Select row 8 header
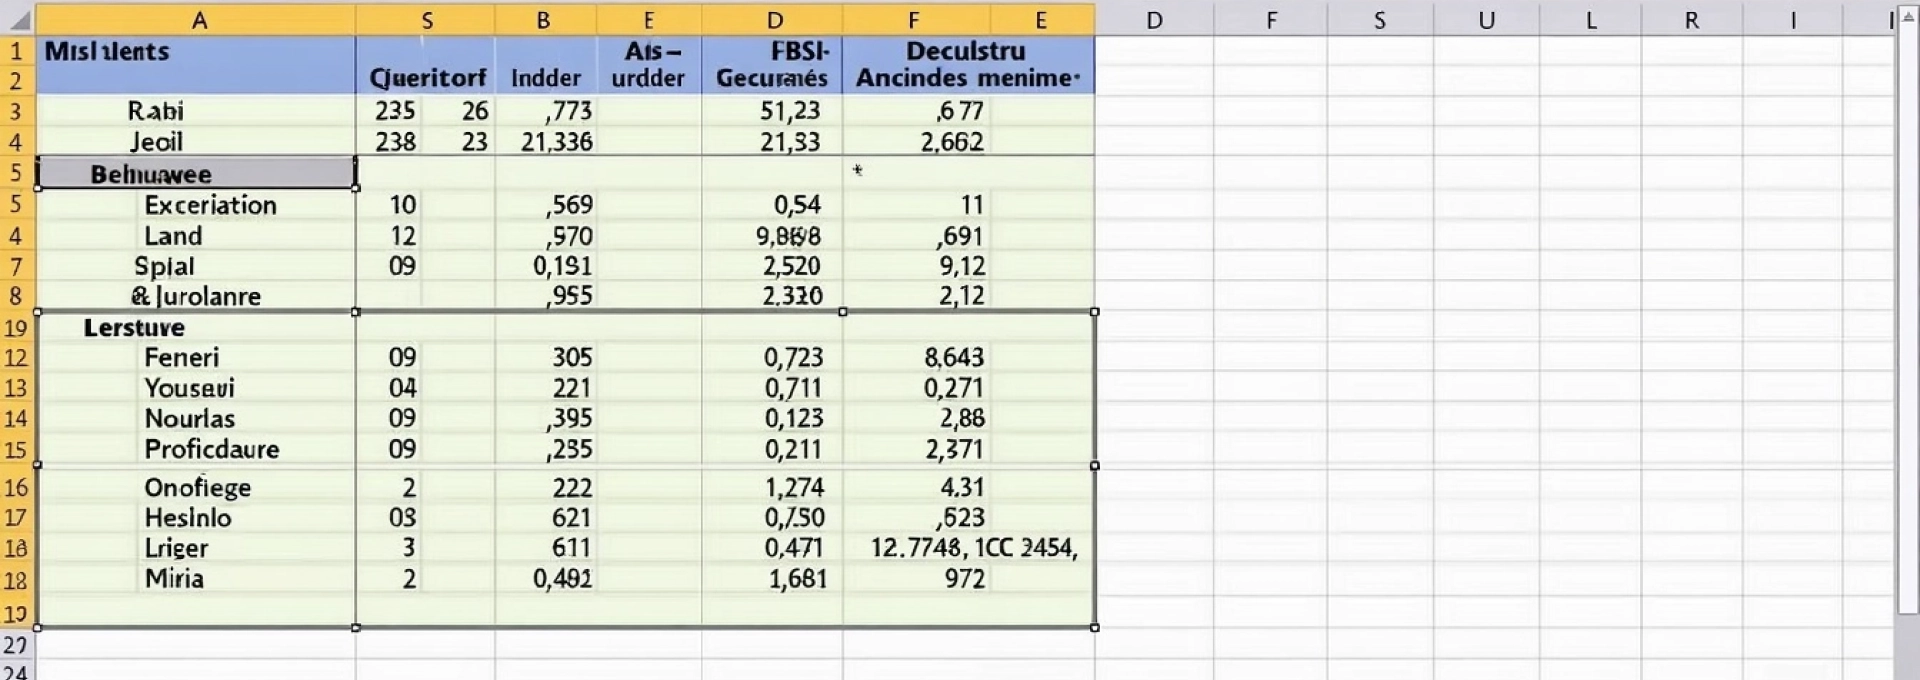1920x680 pixels. point(17,296)
